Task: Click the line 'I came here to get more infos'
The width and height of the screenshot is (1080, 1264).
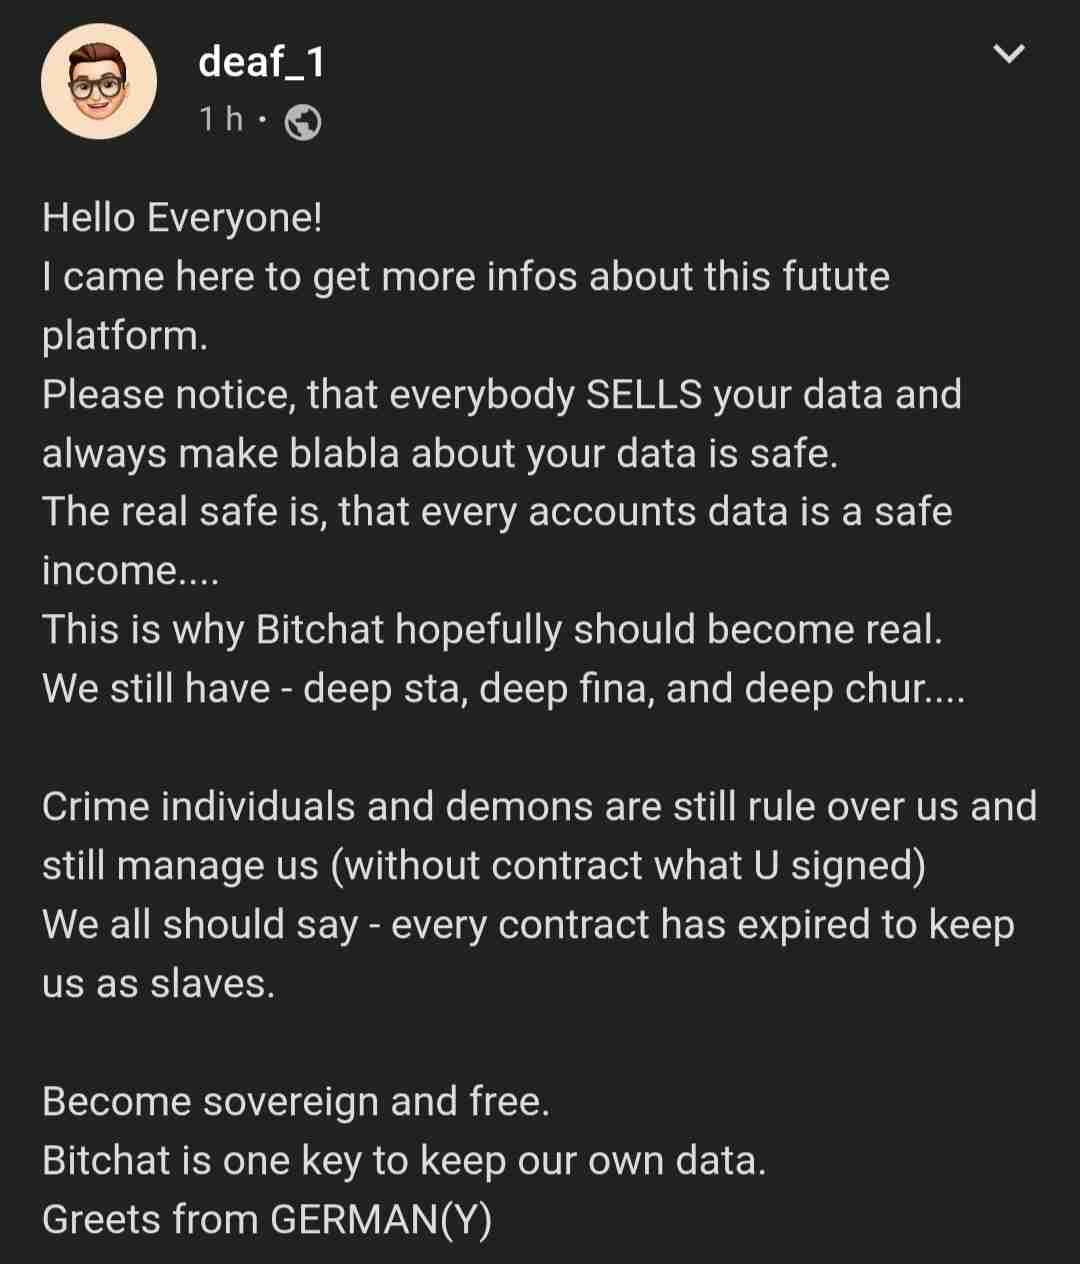Action: 465,277
